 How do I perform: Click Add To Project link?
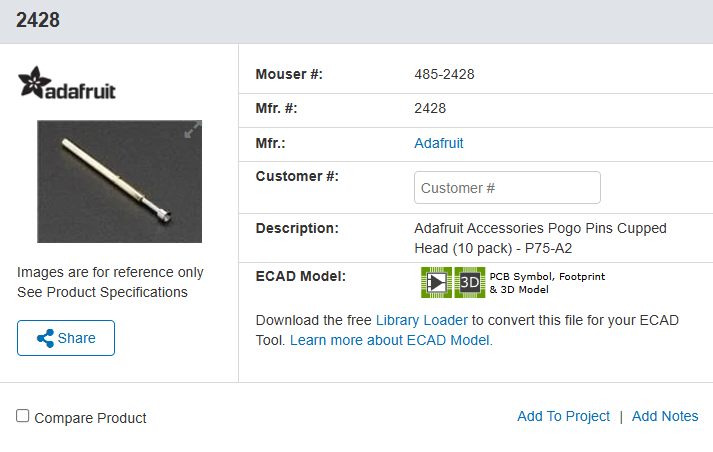[x=563, y=416]
